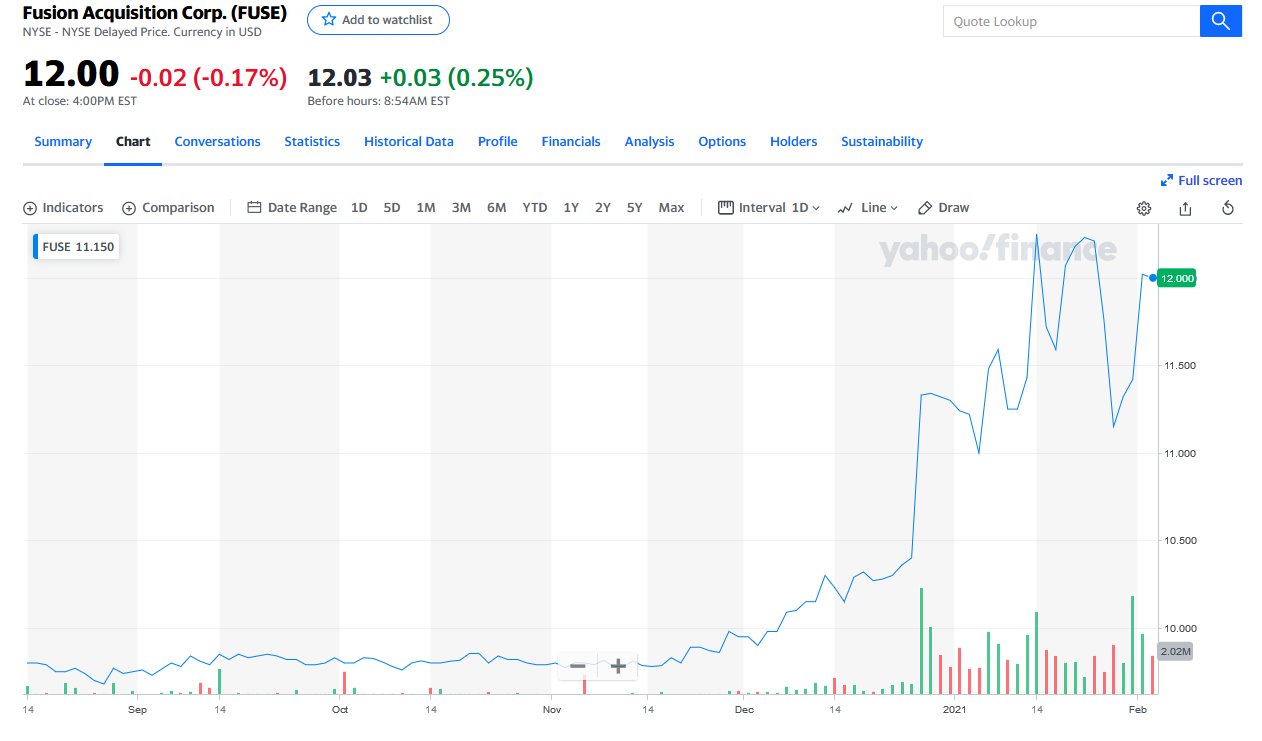The image size is (1262, 741).
Task: Click the blue search magnifier button
Action: (x=1220, y=21)
